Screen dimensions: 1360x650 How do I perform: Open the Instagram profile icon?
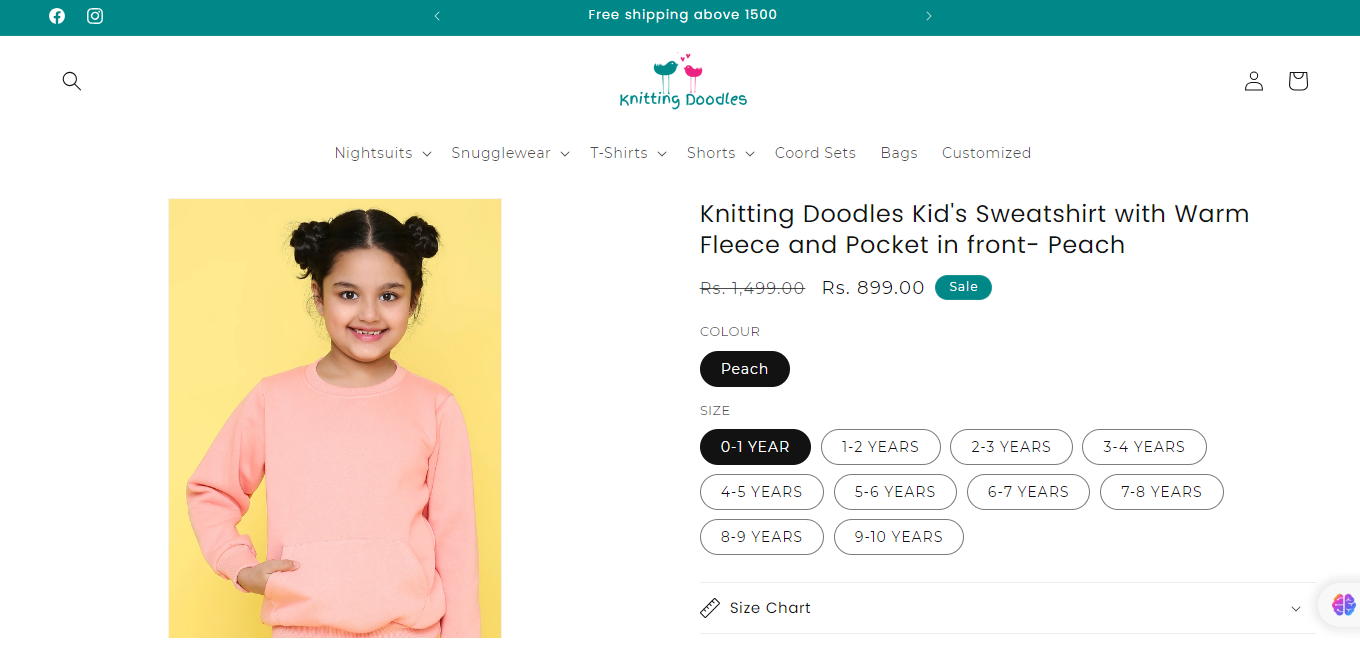95,16
